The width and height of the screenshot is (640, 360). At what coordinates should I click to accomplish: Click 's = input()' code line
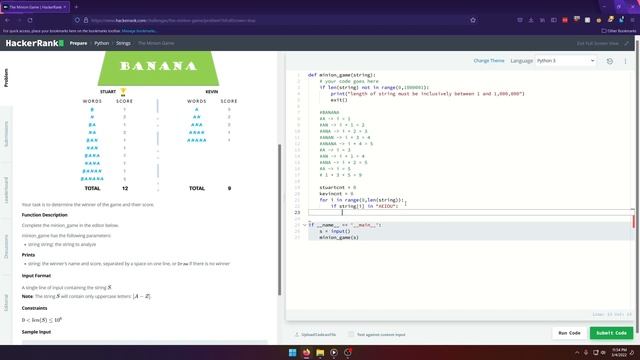tap(335, 231)
